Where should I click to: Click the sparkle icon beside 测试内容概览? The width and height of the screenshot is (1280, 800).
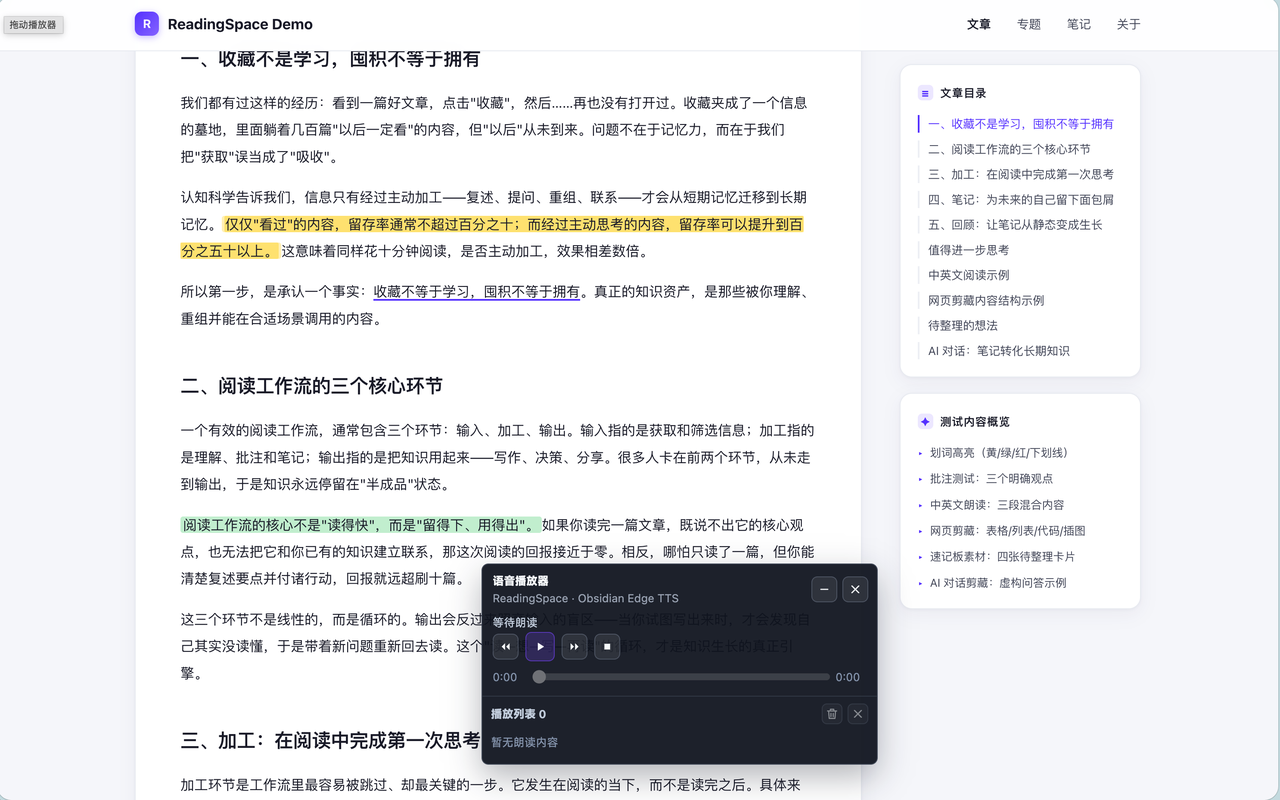point(925,422)
